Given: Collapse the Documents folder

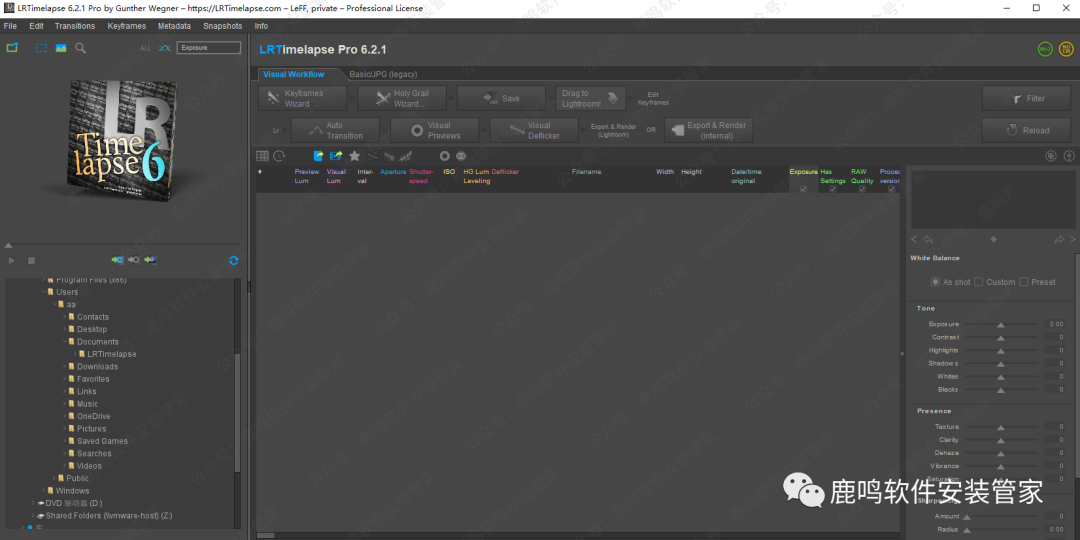Looking at the screenshot, I should [64, 342].
